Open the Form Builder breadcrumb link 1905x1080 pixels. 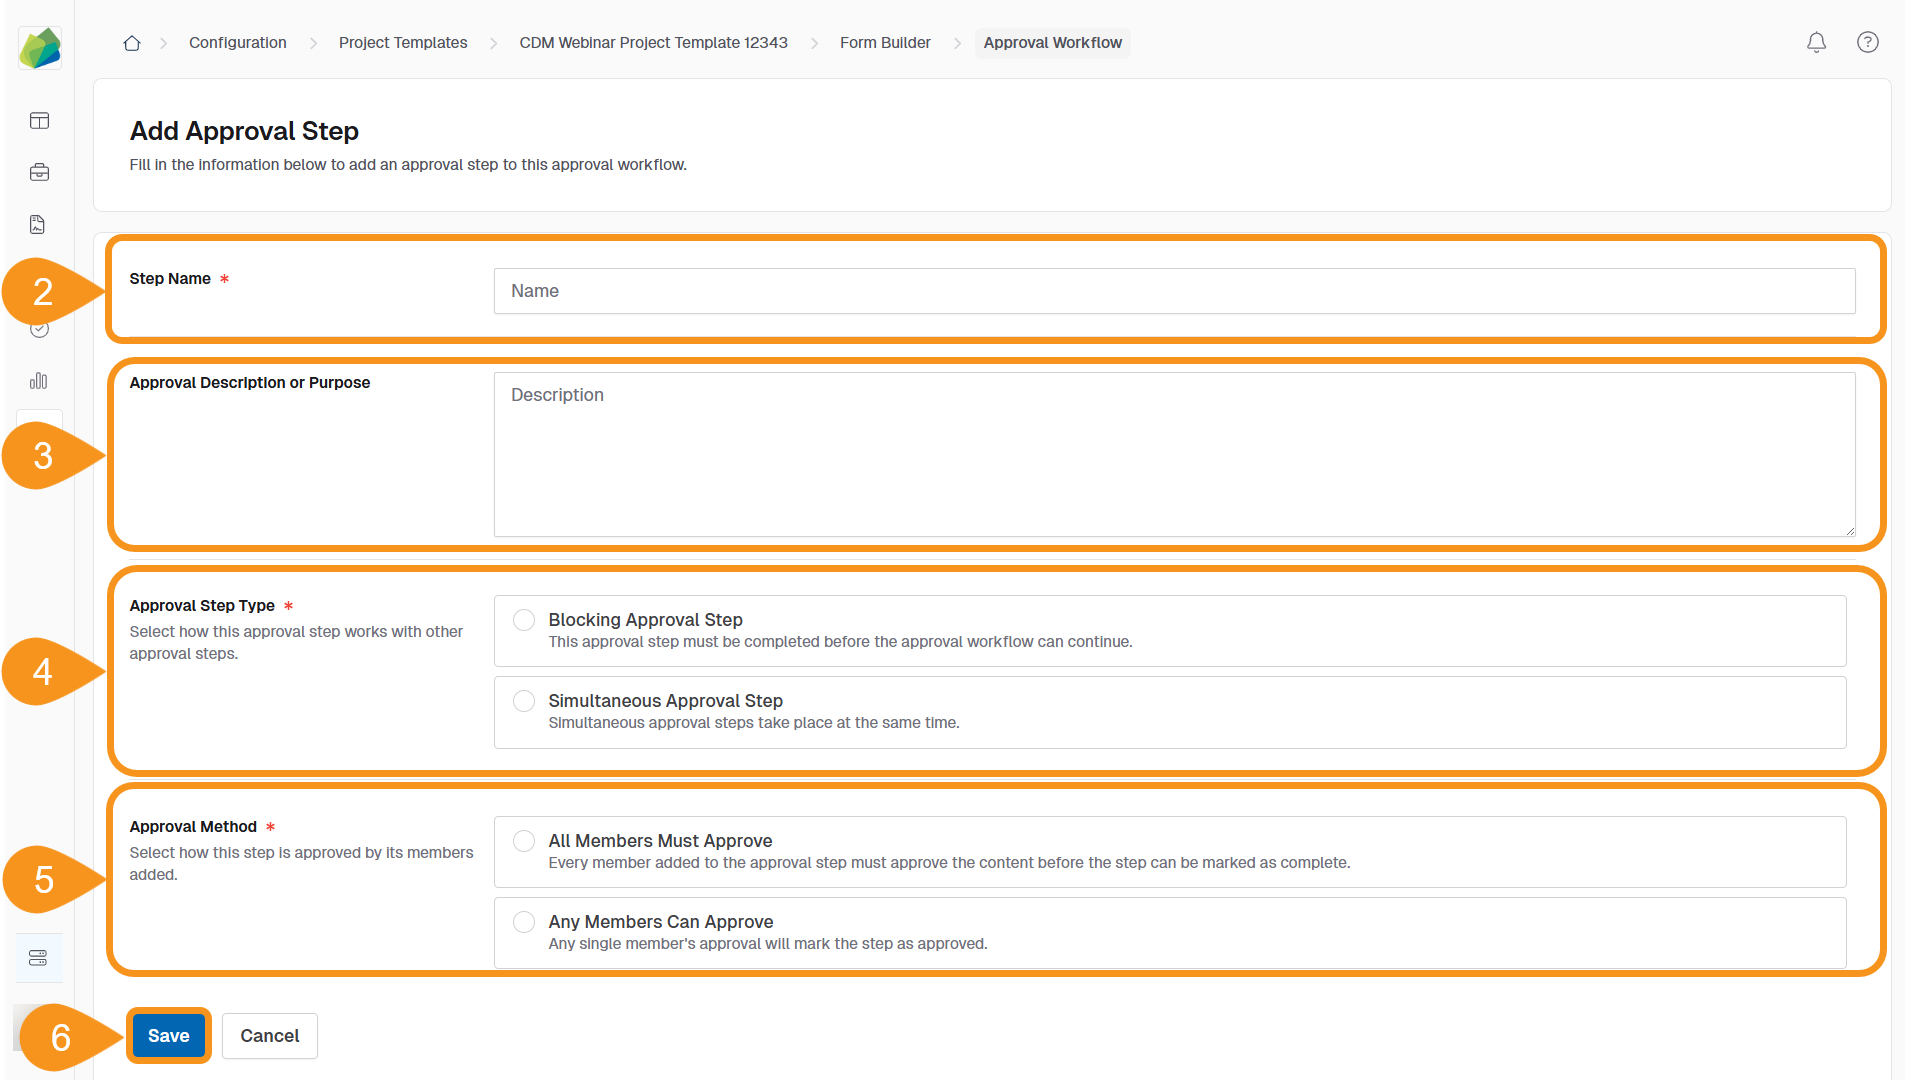tap(885, 42)
